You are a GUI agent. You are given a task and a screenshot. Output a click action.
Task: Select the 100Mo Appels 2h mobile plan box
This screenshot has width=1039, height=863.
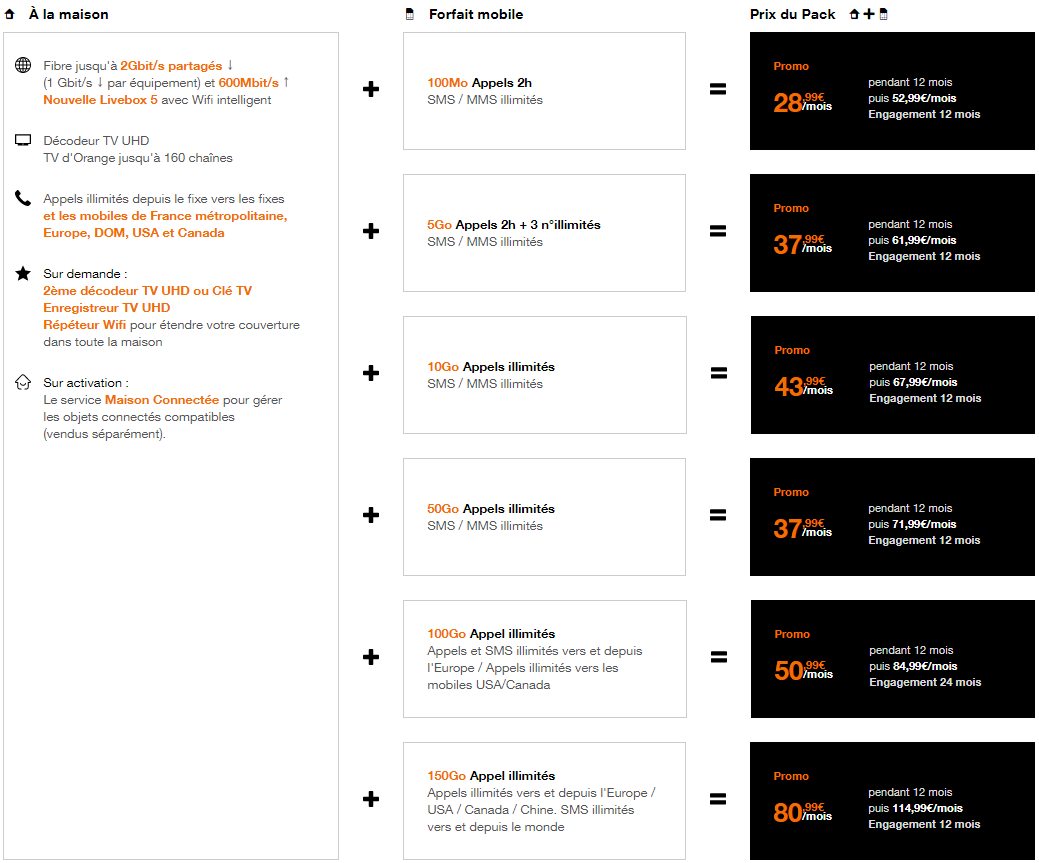click(544, 91)
